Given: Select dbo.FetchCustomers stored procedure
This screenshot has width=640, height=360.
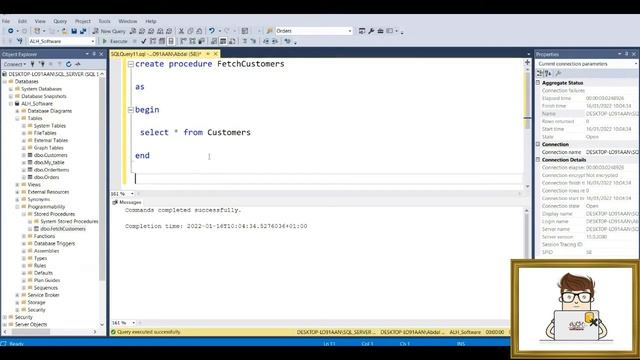Looking at the screenshot, I should click(63, 229).
